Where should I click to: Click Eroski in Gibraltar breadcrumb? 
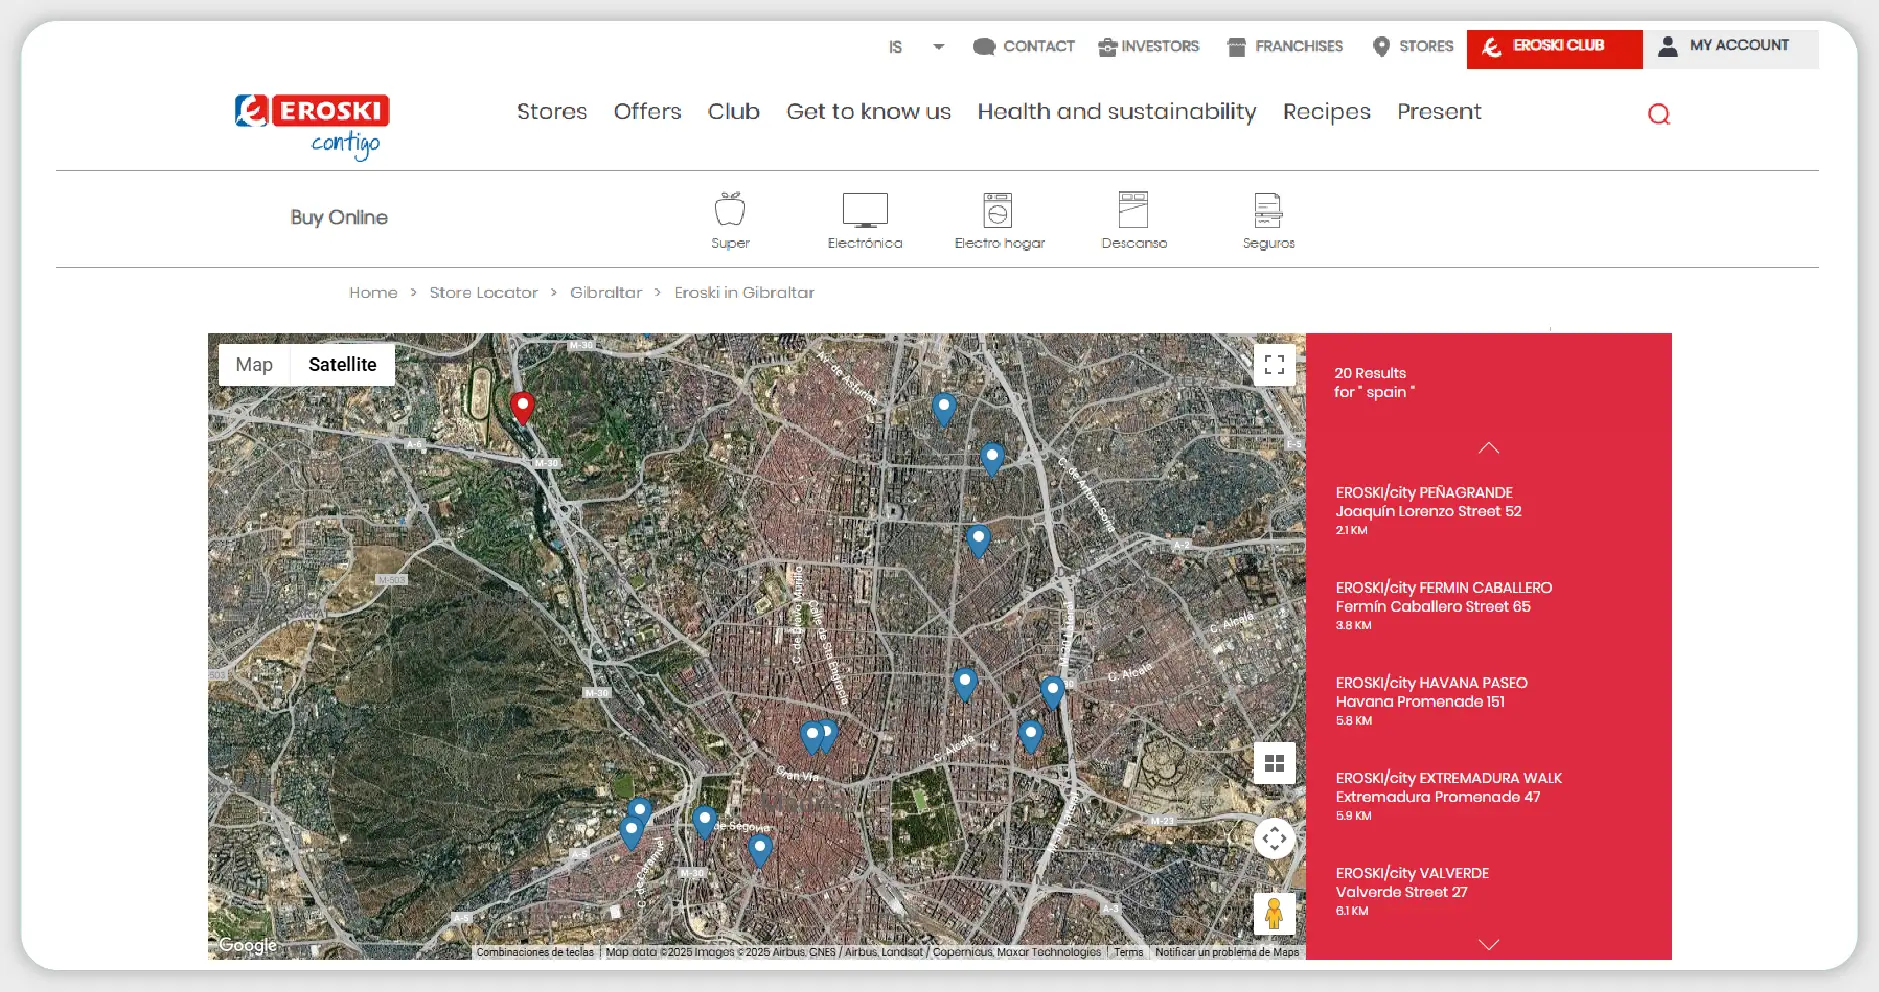point(744,292)
